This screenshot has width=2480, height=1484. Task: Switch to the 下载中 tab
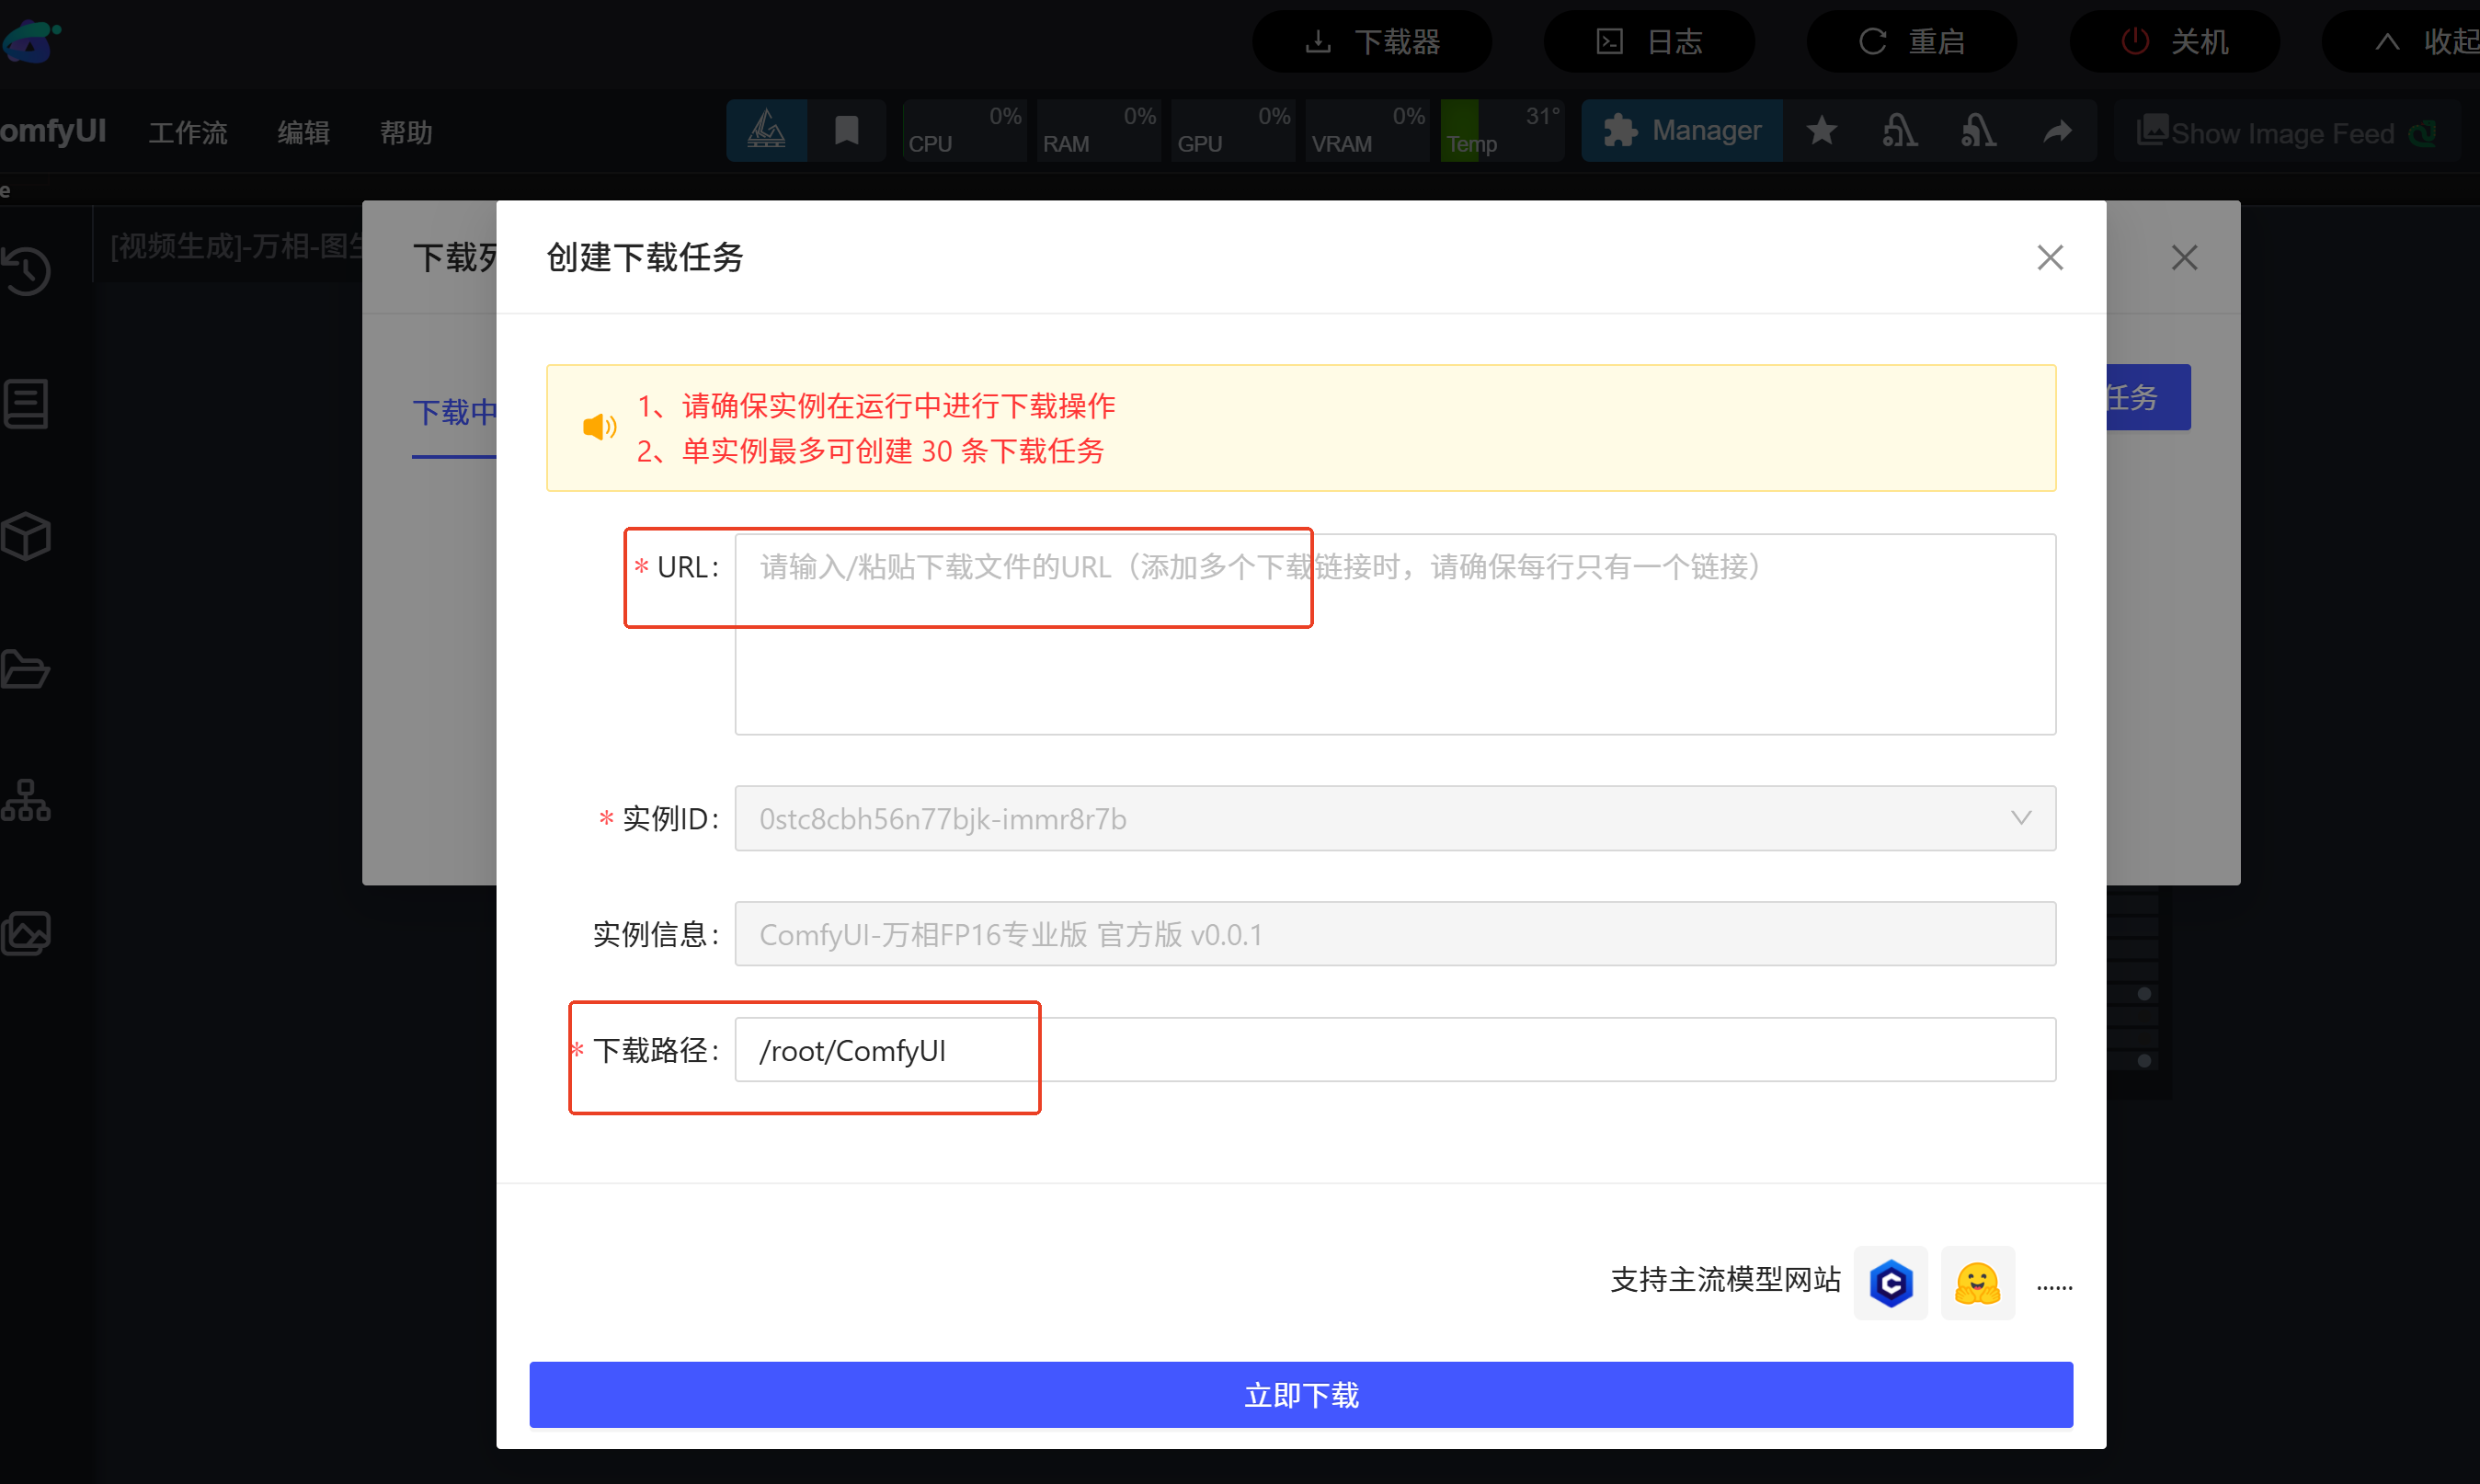tap(454, 412)
